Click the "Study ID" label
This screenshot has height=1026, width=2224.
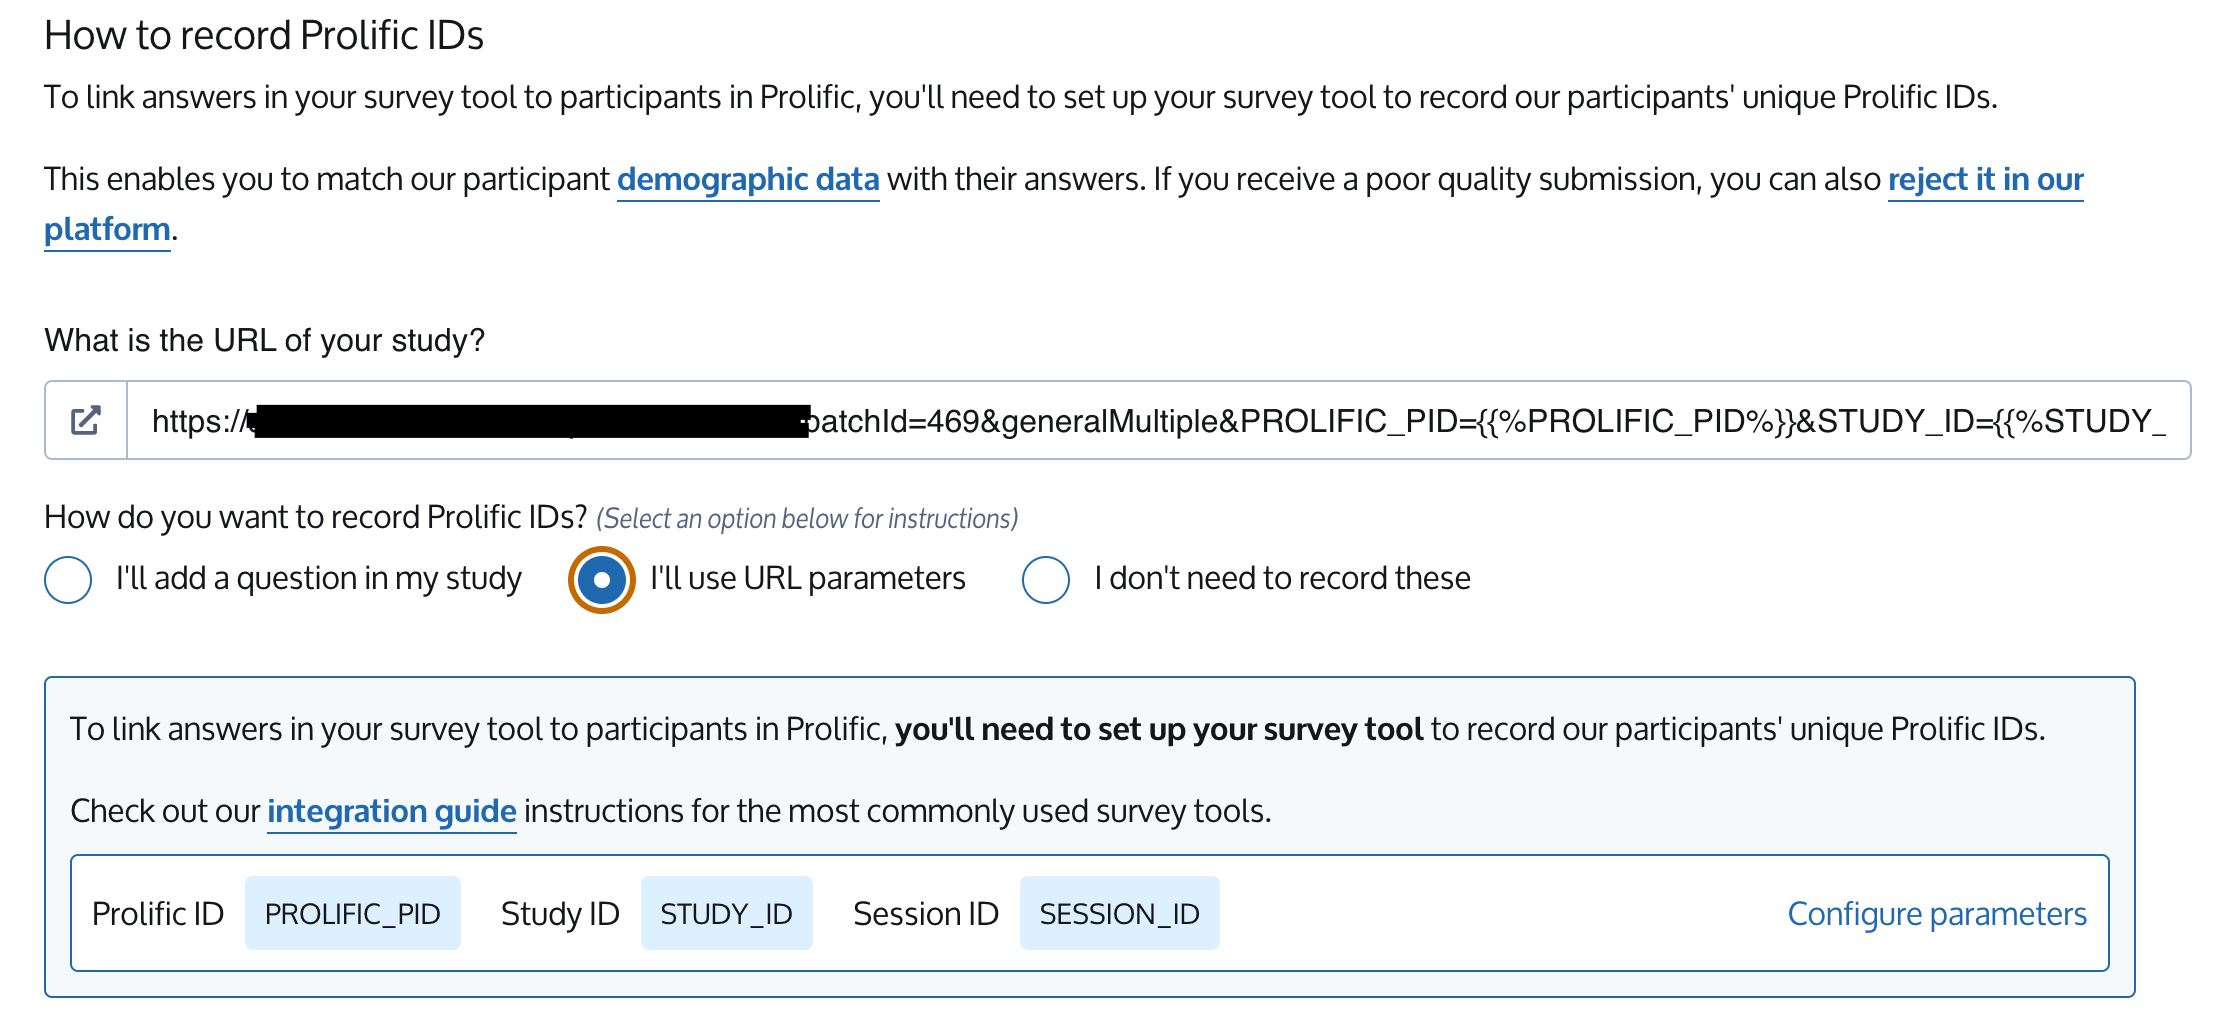pyautogui.click(x=560, y=914)
